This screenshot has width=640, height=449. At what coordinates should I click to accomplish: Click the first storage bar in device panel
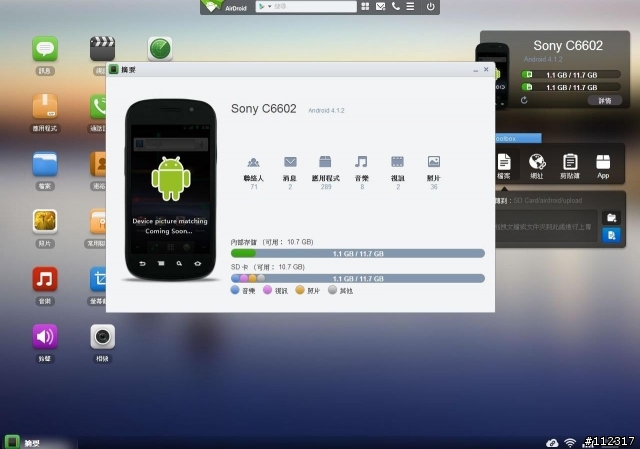point(571,75)
